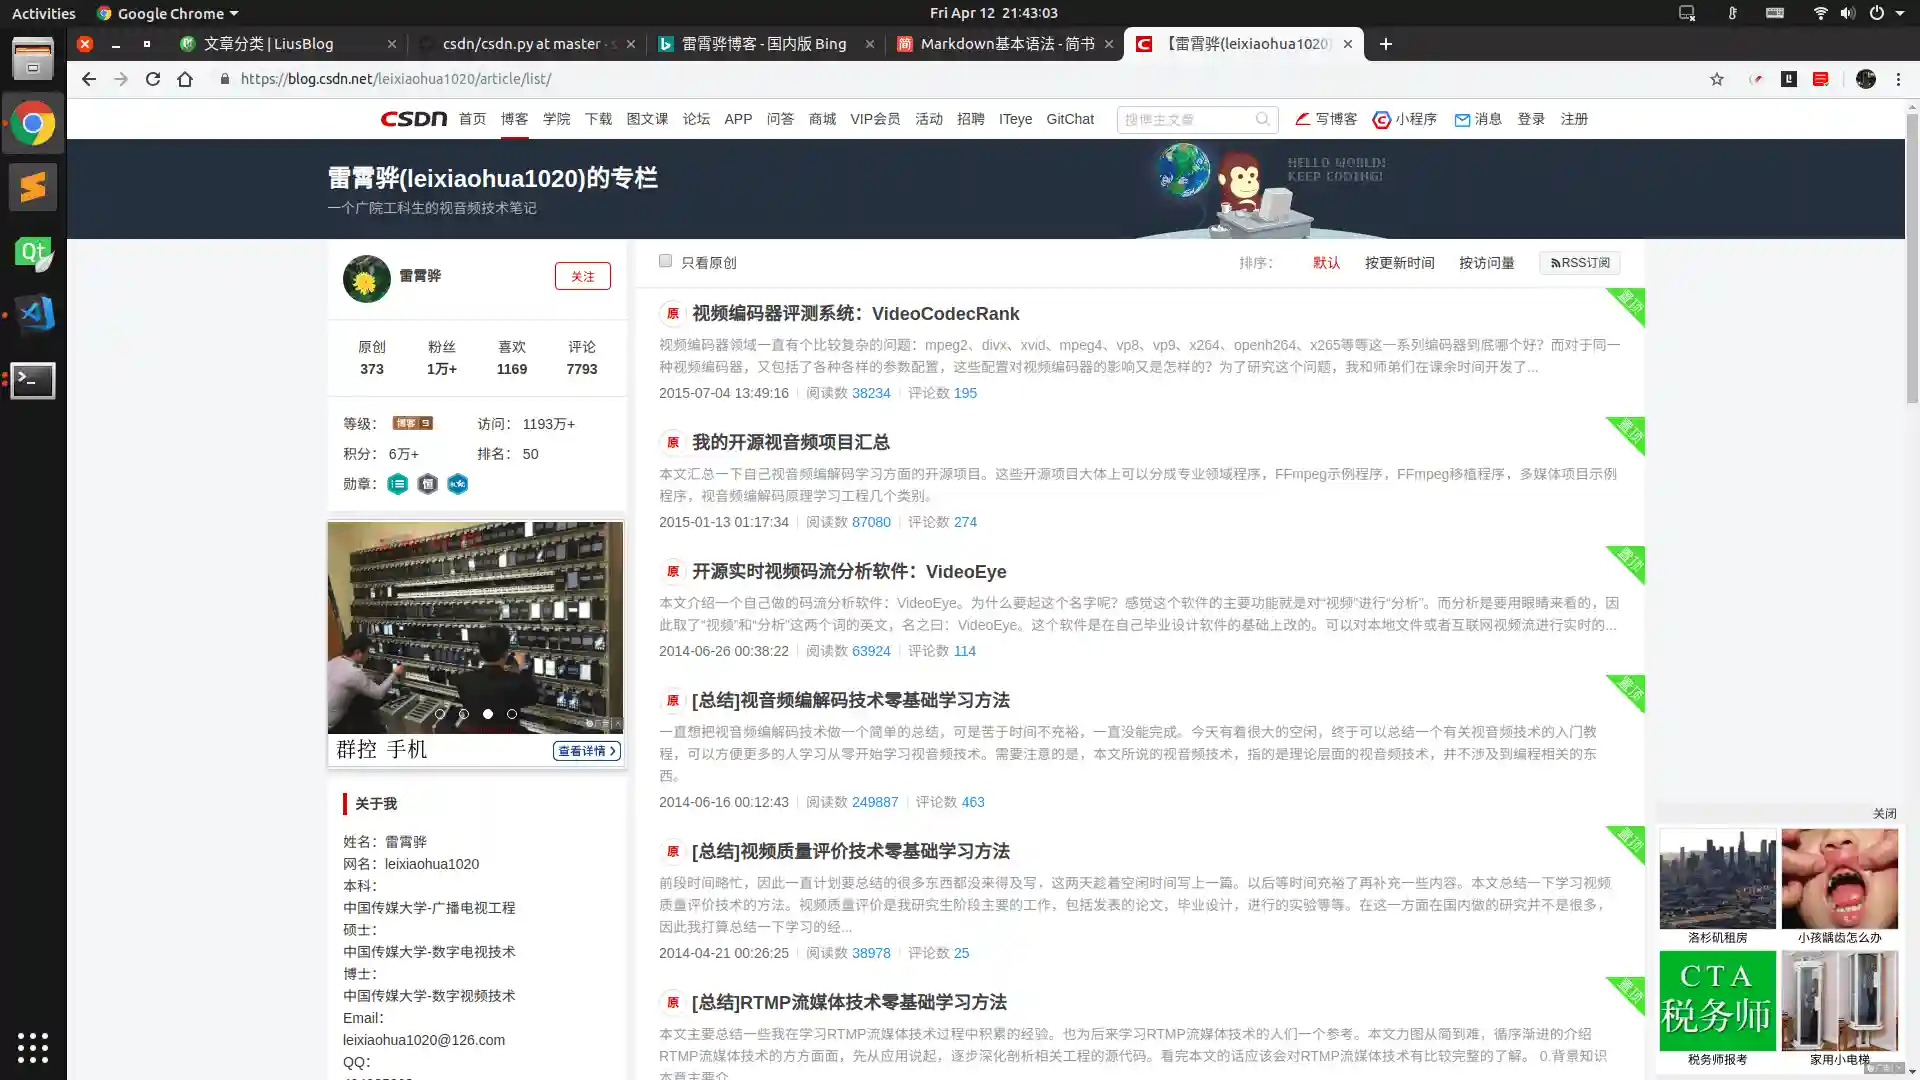Select the fourth carousel dot on ad banner

[x=512, y=714]
